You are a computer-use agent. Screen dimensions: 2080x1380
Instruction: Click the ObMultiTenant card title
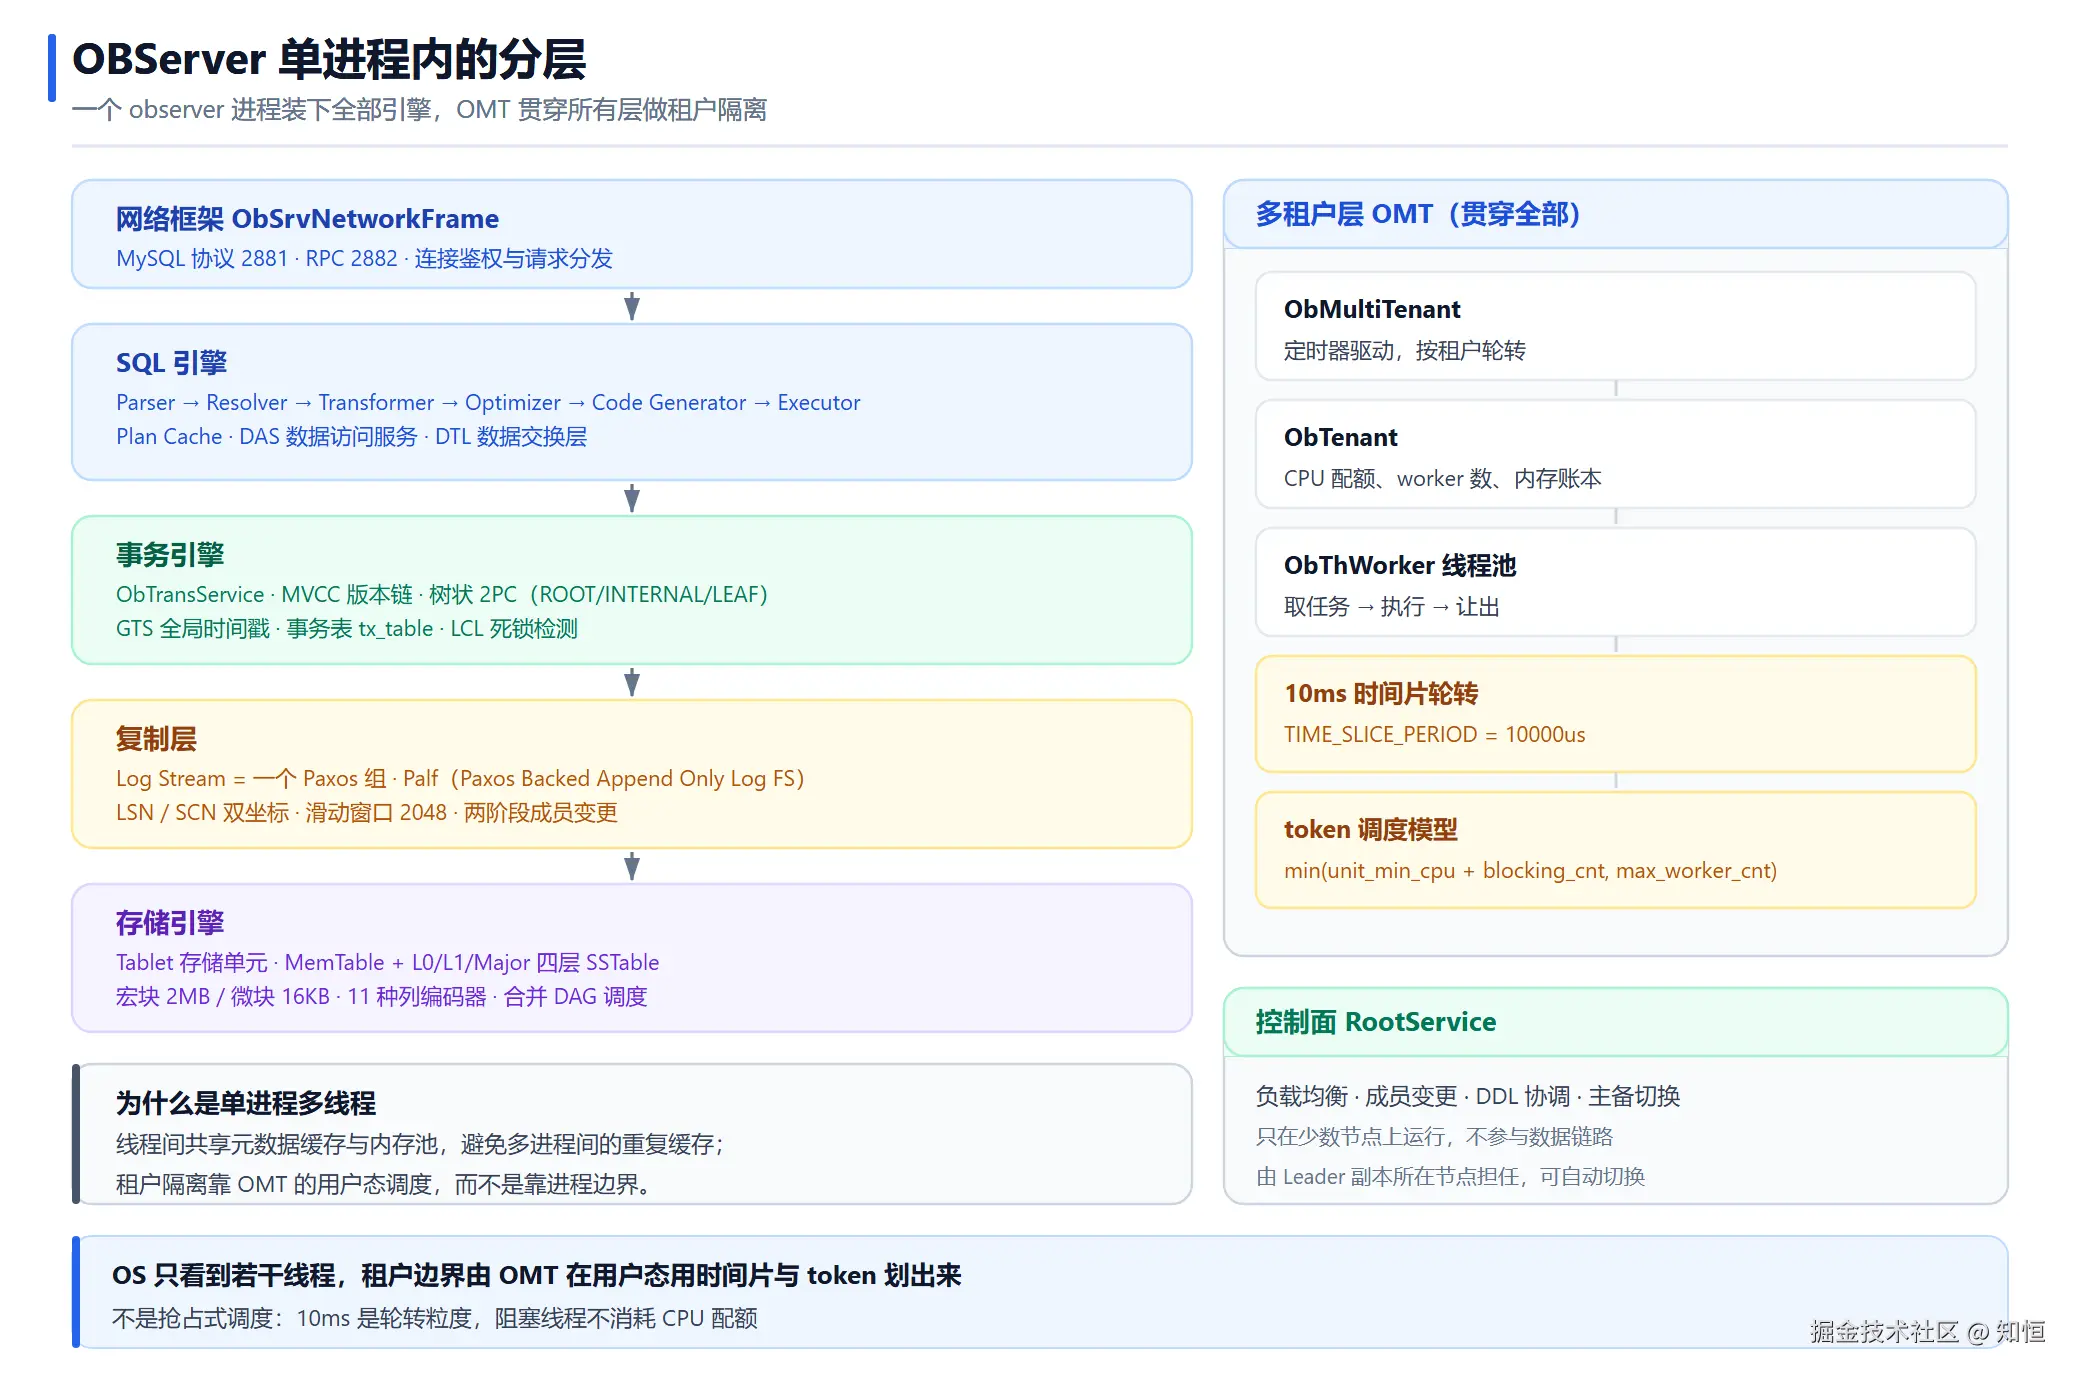(x=1372, y=310)
